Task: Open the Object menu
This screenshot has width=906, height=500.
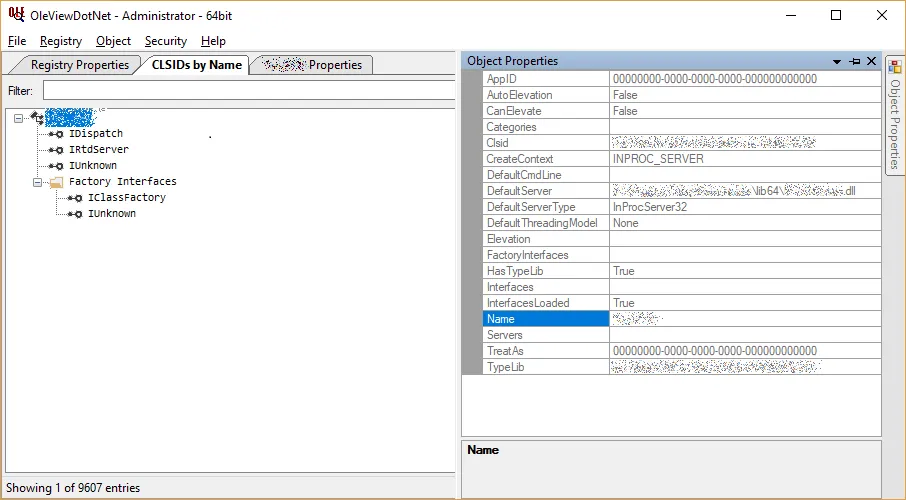Action: [113, 41]
